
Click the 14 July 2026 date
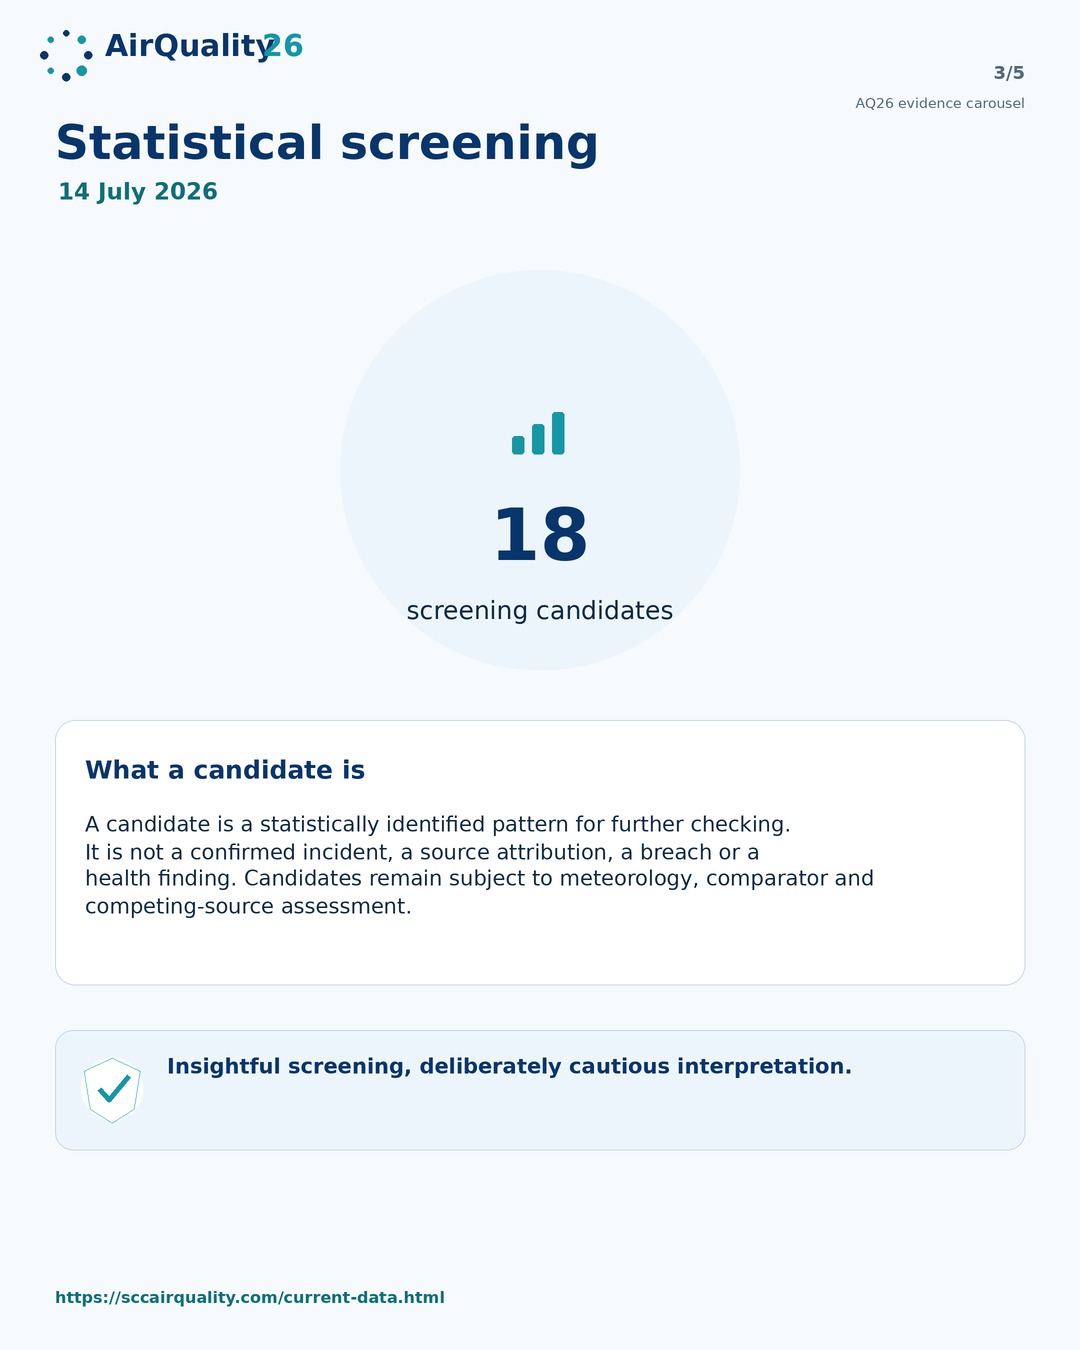click(138, 192)
